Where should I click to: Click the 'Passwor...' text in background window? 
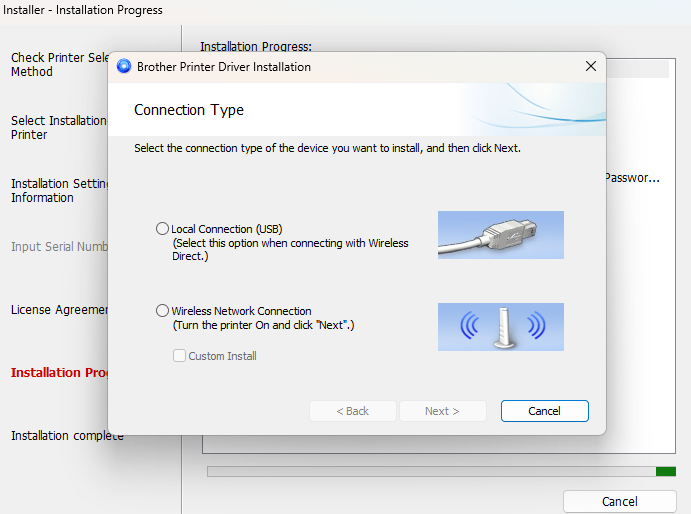tap(632, 178)
